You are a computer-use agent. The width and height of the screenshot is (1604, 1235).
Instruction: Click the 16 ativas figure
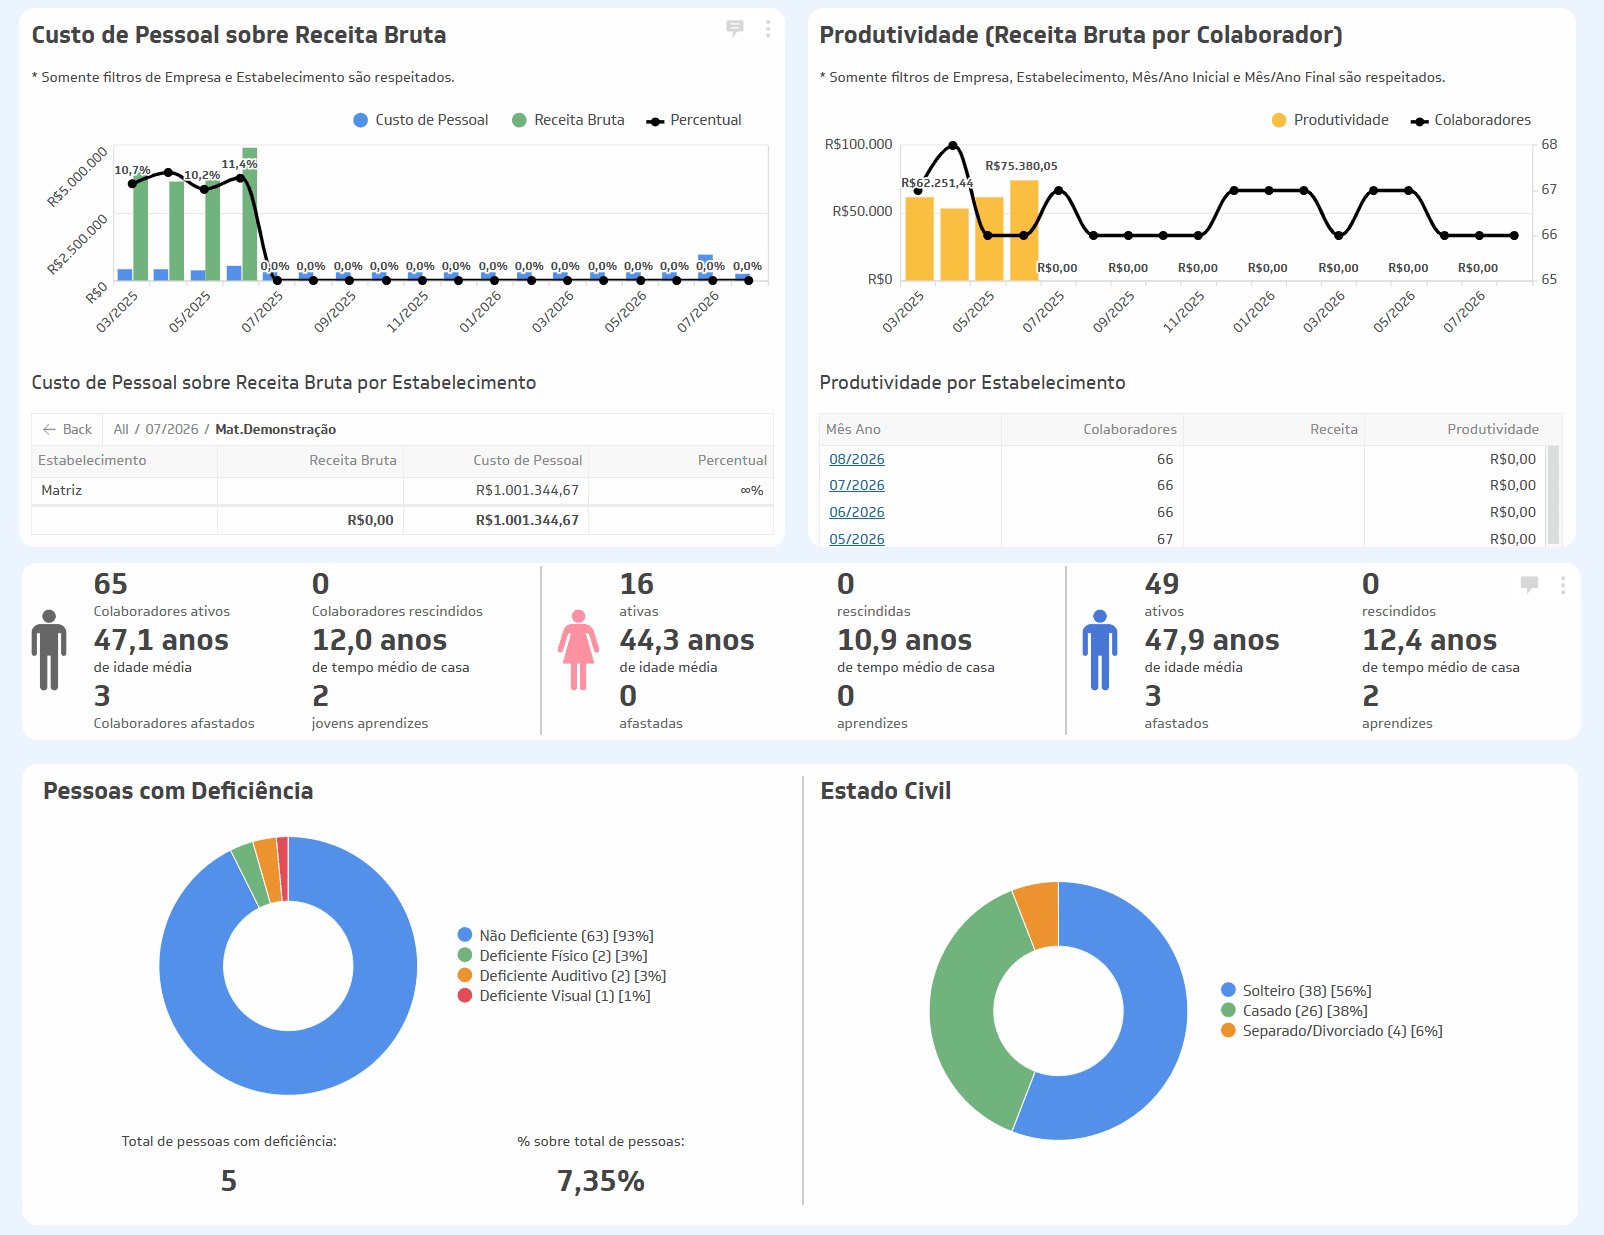[x=636, y=584]
